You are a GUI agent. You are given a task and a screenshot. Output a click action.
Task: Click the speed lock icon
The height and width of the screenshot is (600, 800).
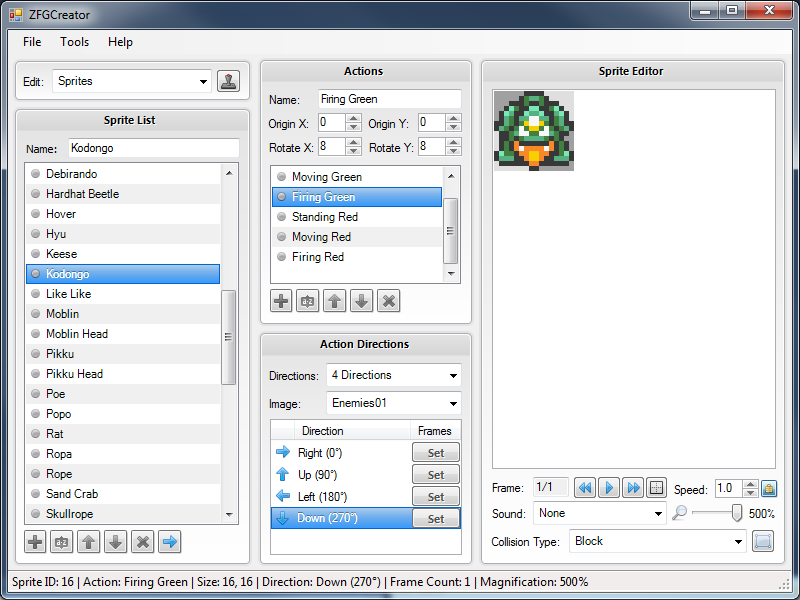point(769,489)
